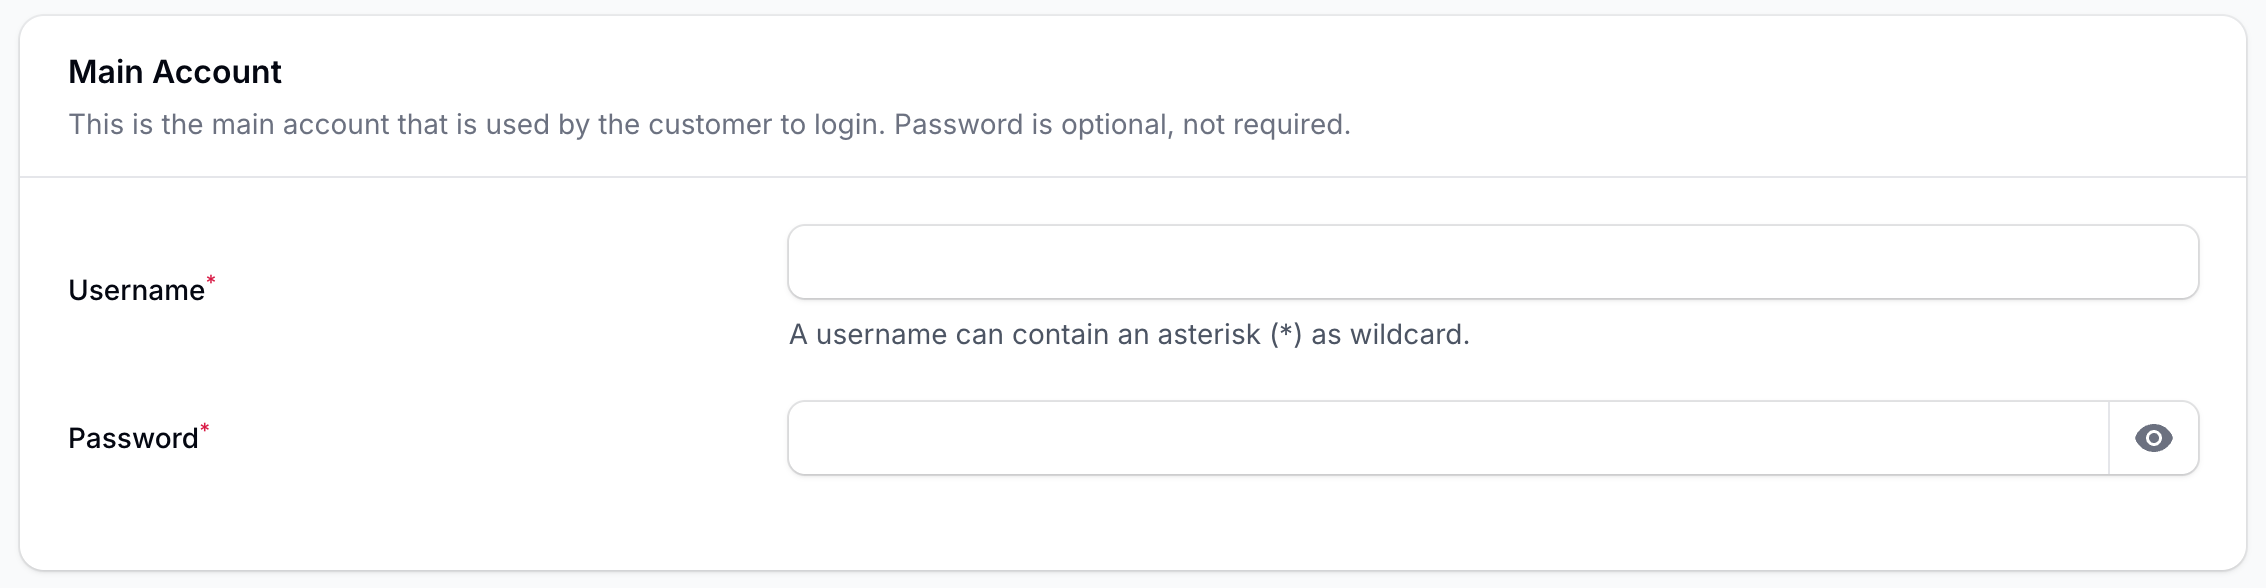This screenshot has height=588, width=2266.
Task: Click the word "login" in the description
Action: [x=848, y=124]
